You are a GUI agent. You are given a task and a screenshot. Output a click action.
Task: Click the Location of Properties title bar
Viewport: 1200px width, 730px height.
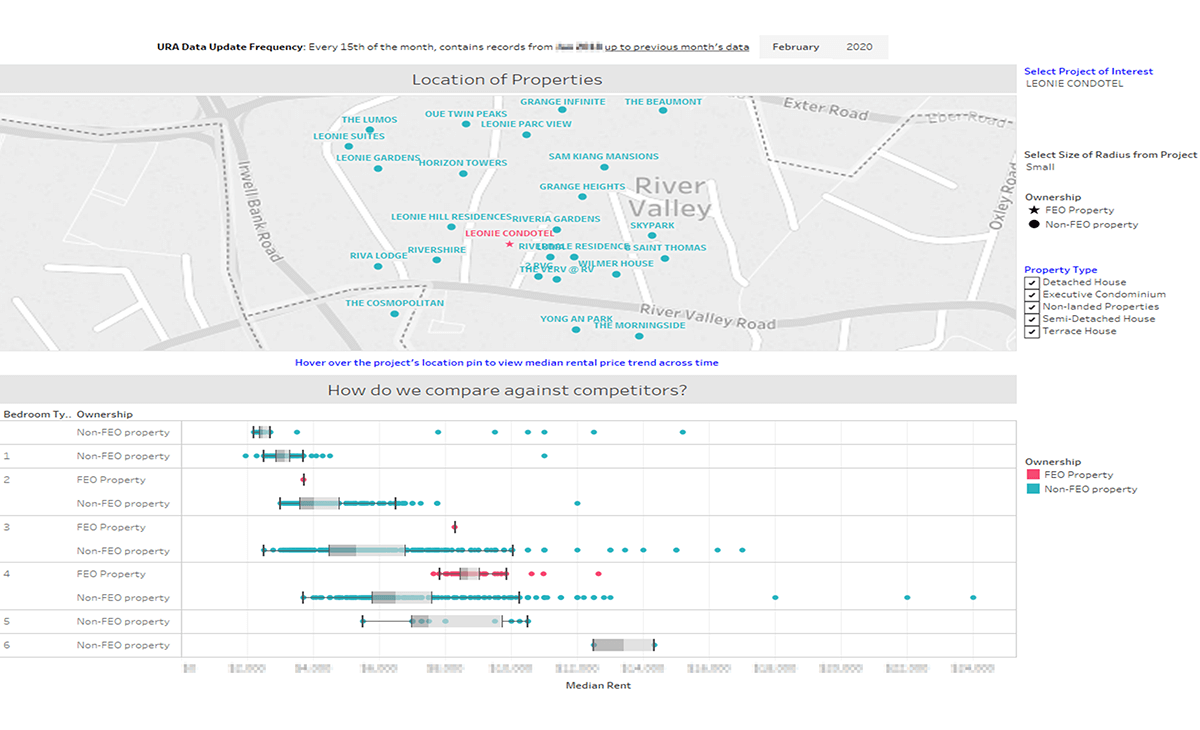pyautogui.click(x=508, y=79)
